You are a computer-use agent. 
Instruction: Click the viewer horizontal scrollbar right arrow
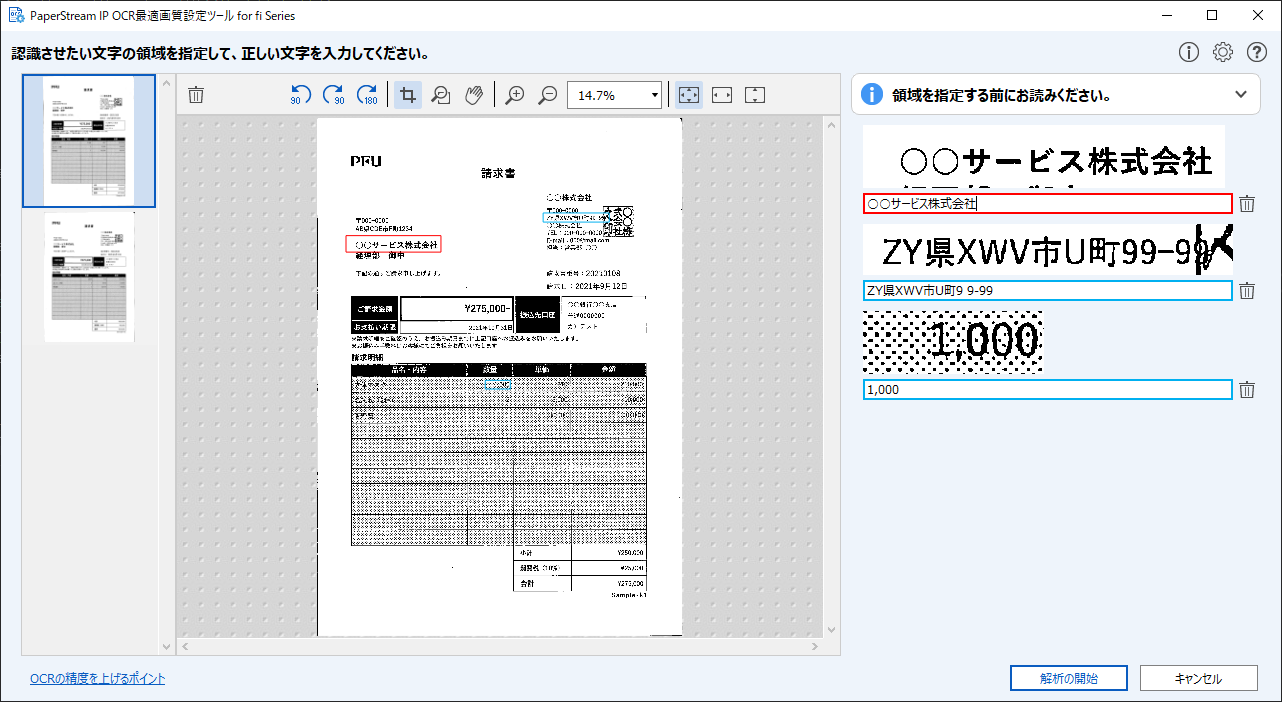[x=816, y=645]
